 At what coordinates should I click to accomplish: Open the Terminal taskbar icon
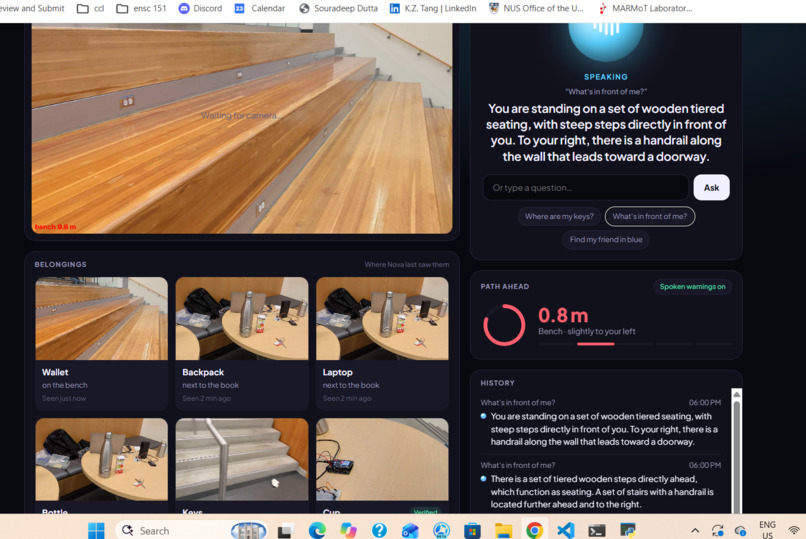pos(596,530)
